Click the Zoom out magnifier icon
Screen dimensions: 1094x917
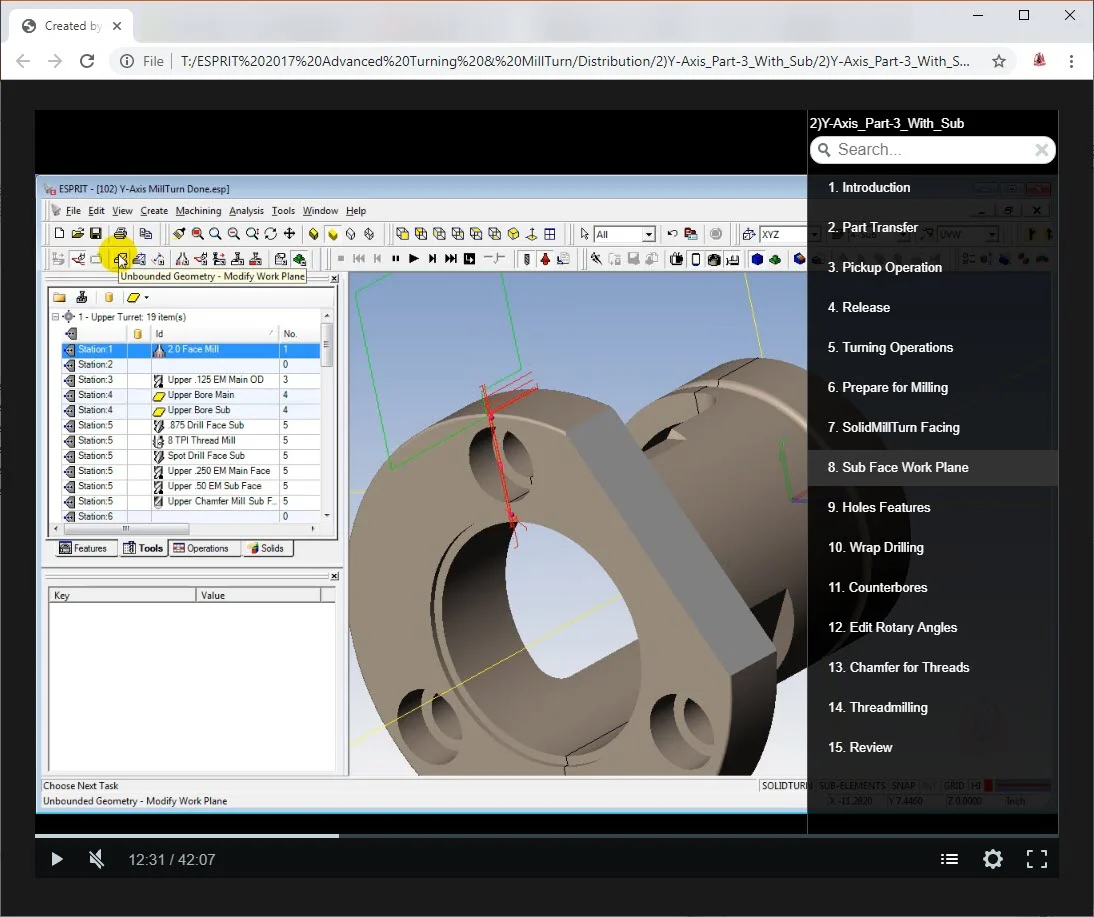coord(234,234)
